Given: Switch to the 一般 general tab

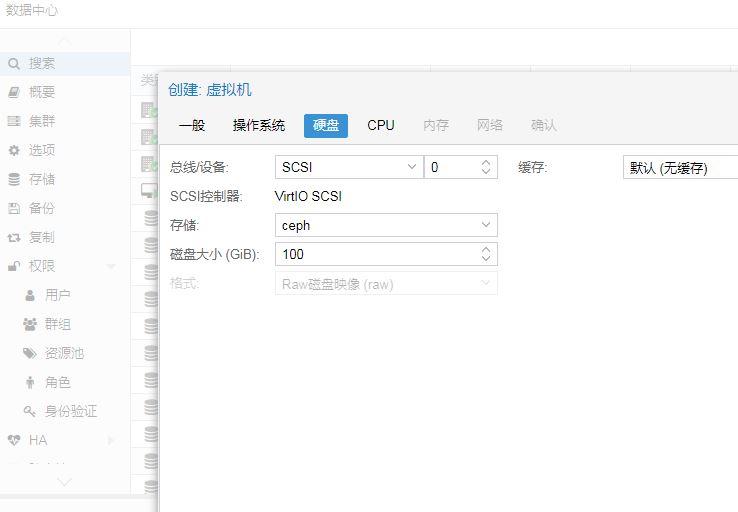Looking at the screenshot, I should [x=192, y=125].
